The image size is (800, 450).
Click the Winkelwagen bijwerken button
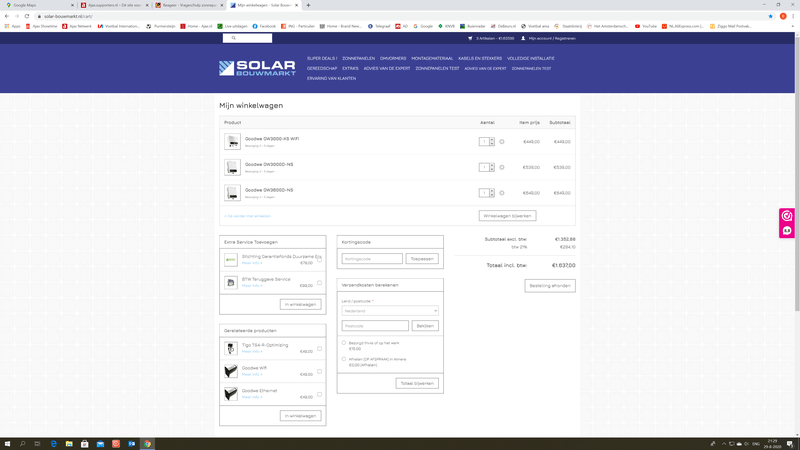tap(507, 216)
